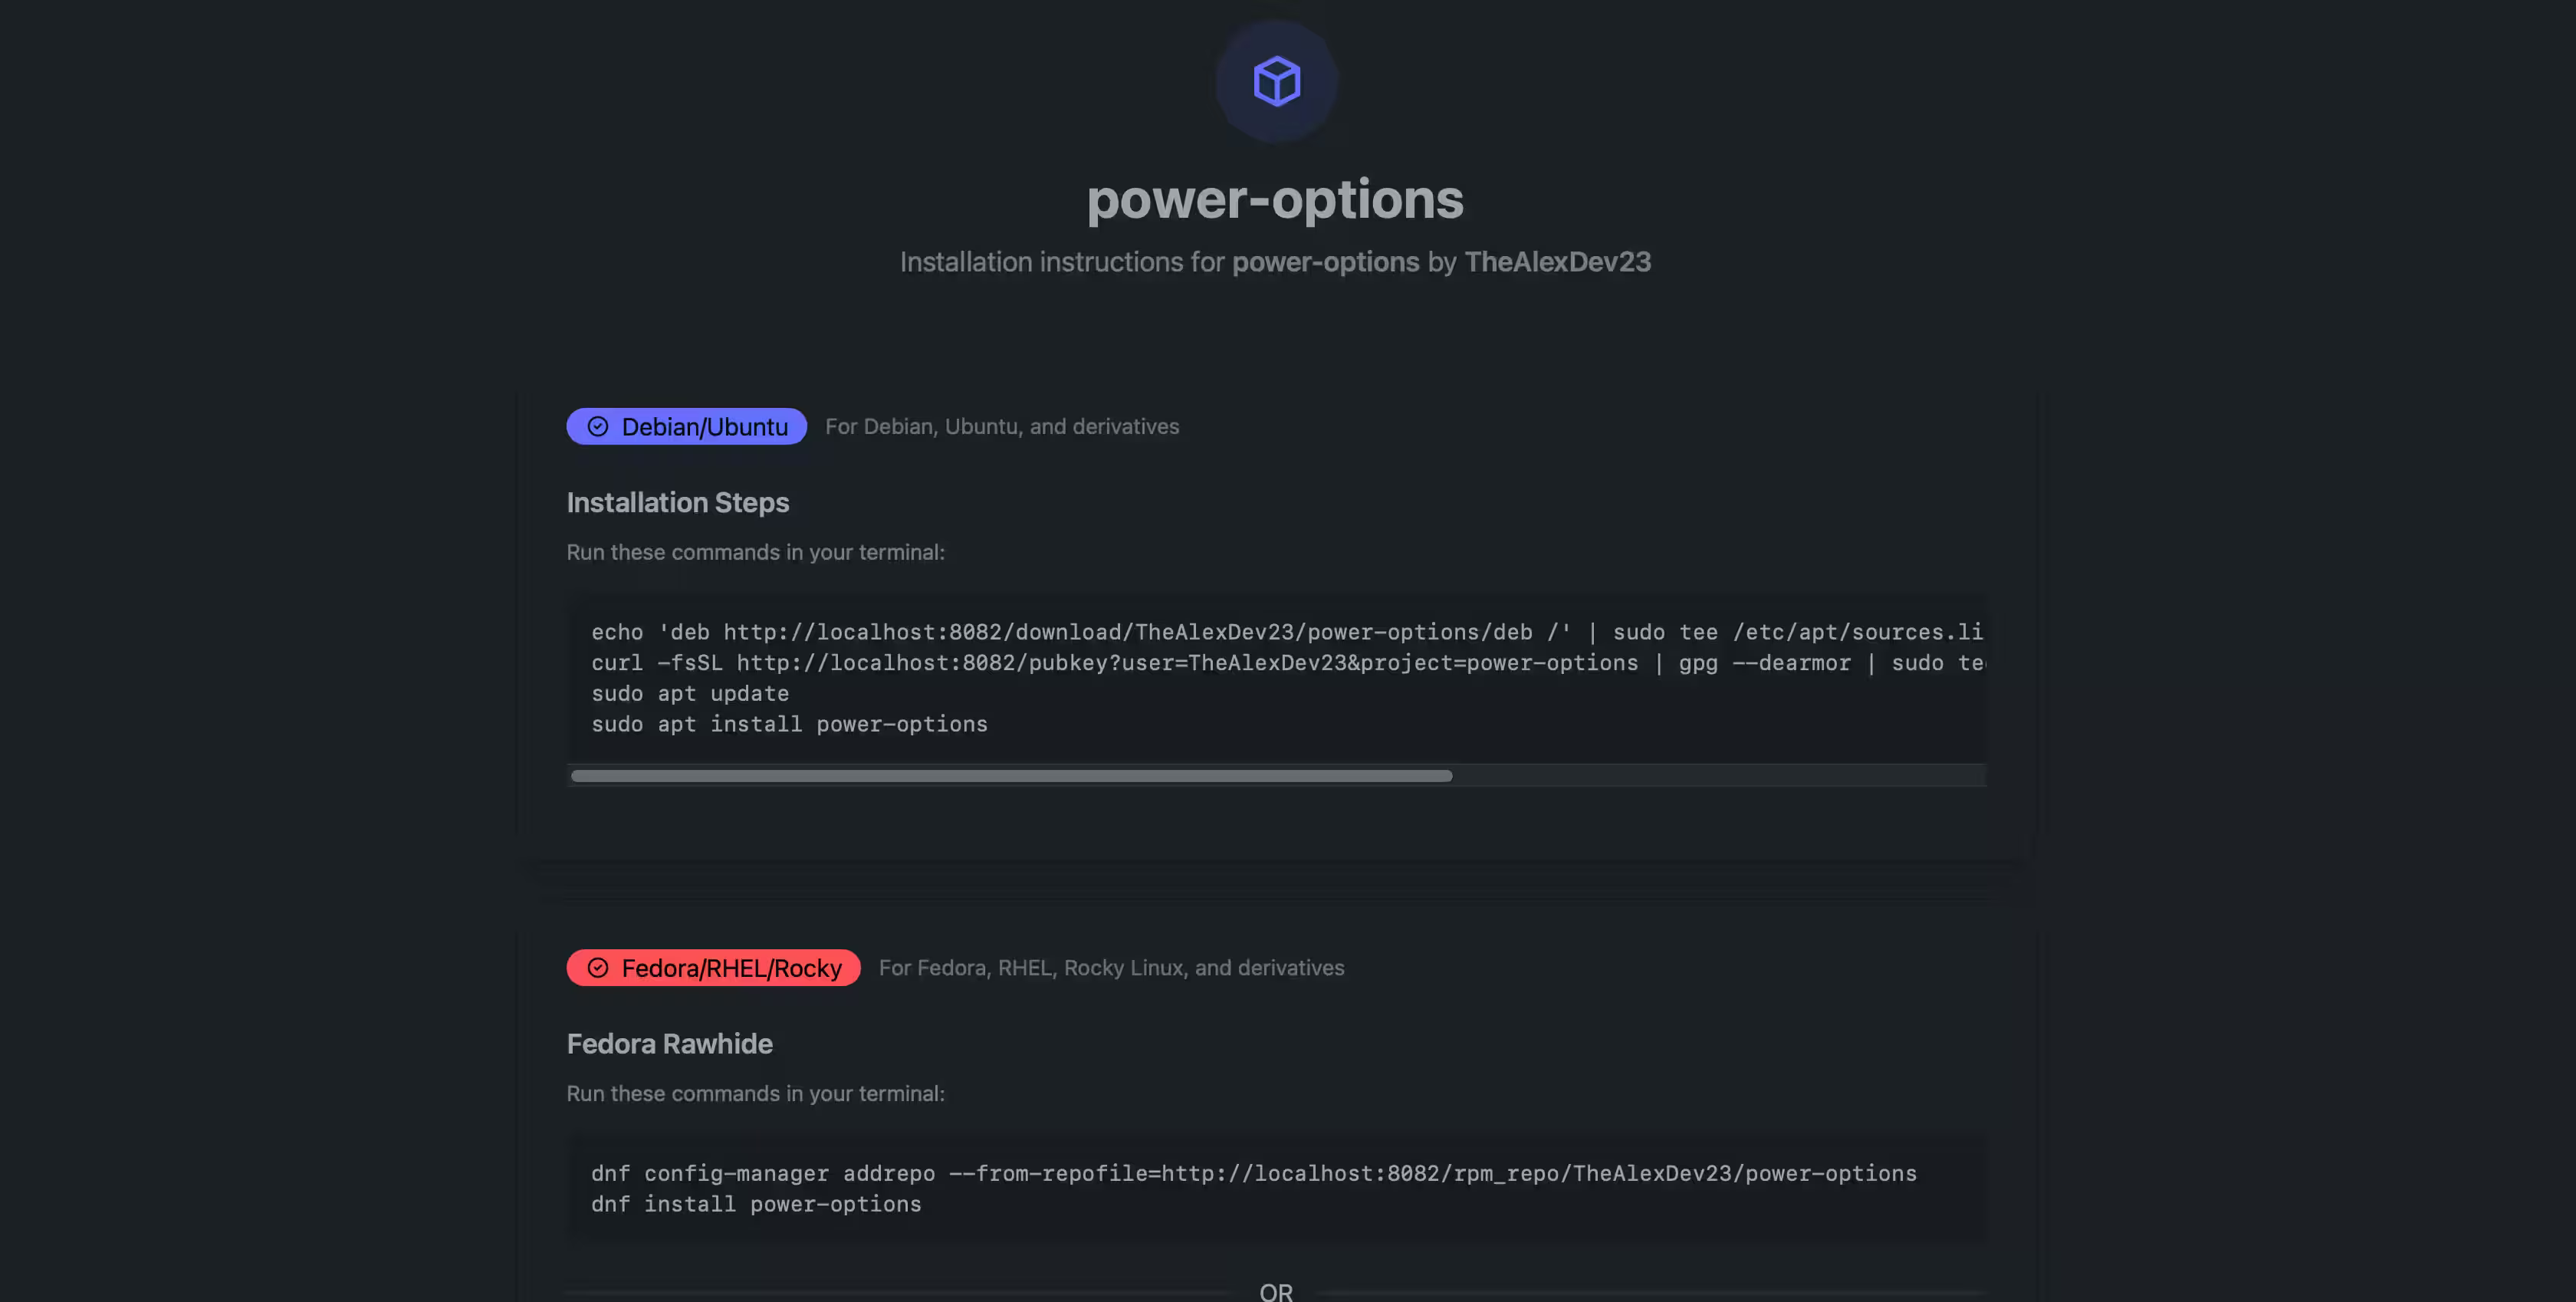
Task: Click the Installation Steps heading
Action: pos(678,502)
